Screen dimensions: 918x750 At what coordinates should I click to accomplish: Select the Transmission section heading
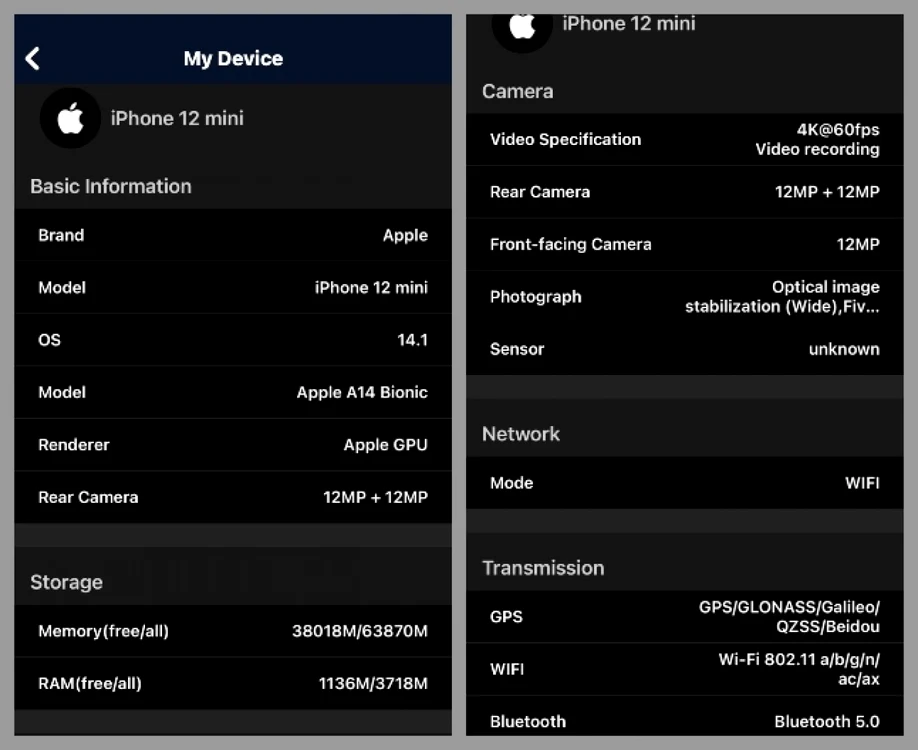point(543,568)
